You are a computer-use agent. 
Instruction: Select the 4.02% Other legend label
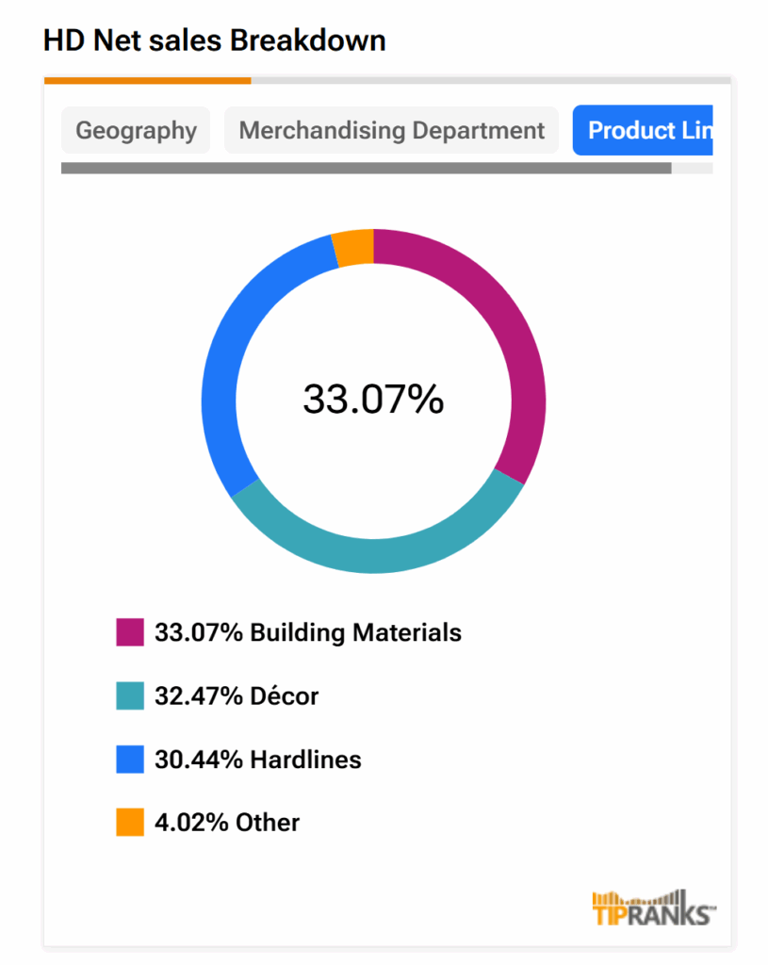tap(227, 823)
